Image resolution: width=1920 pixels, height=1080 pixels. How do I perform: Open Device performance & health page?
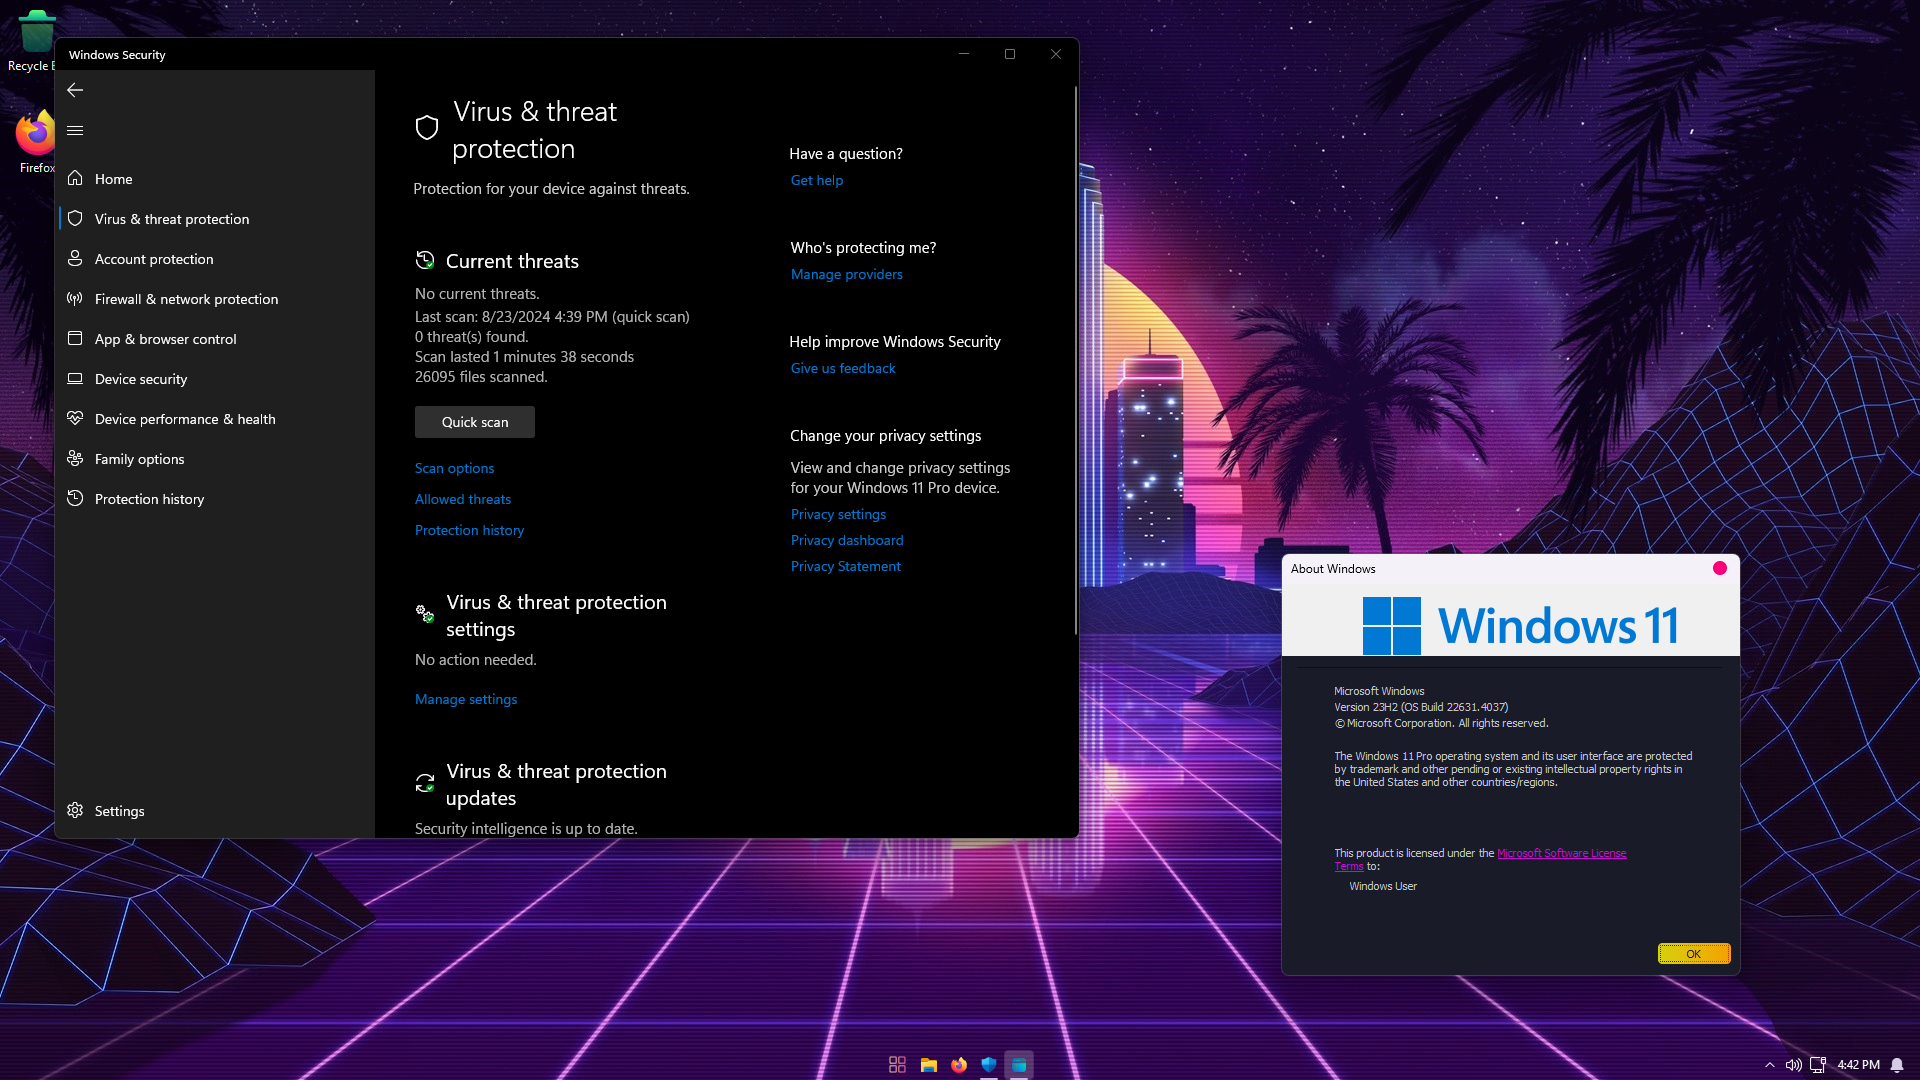[x=185, y=419]
